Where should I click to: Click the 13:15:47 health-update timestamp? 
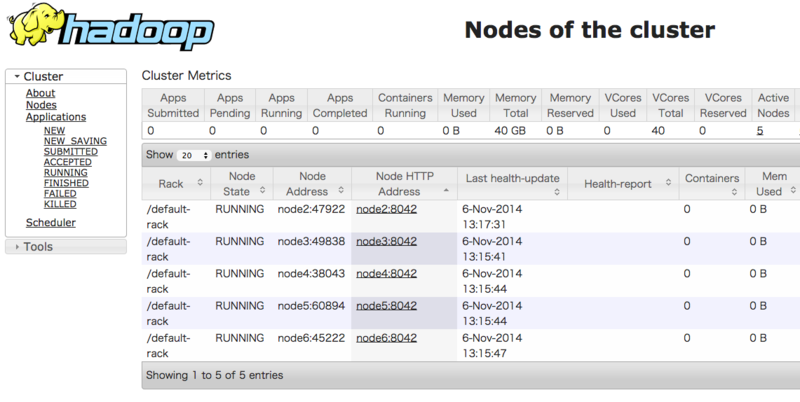tap(484, 353)
